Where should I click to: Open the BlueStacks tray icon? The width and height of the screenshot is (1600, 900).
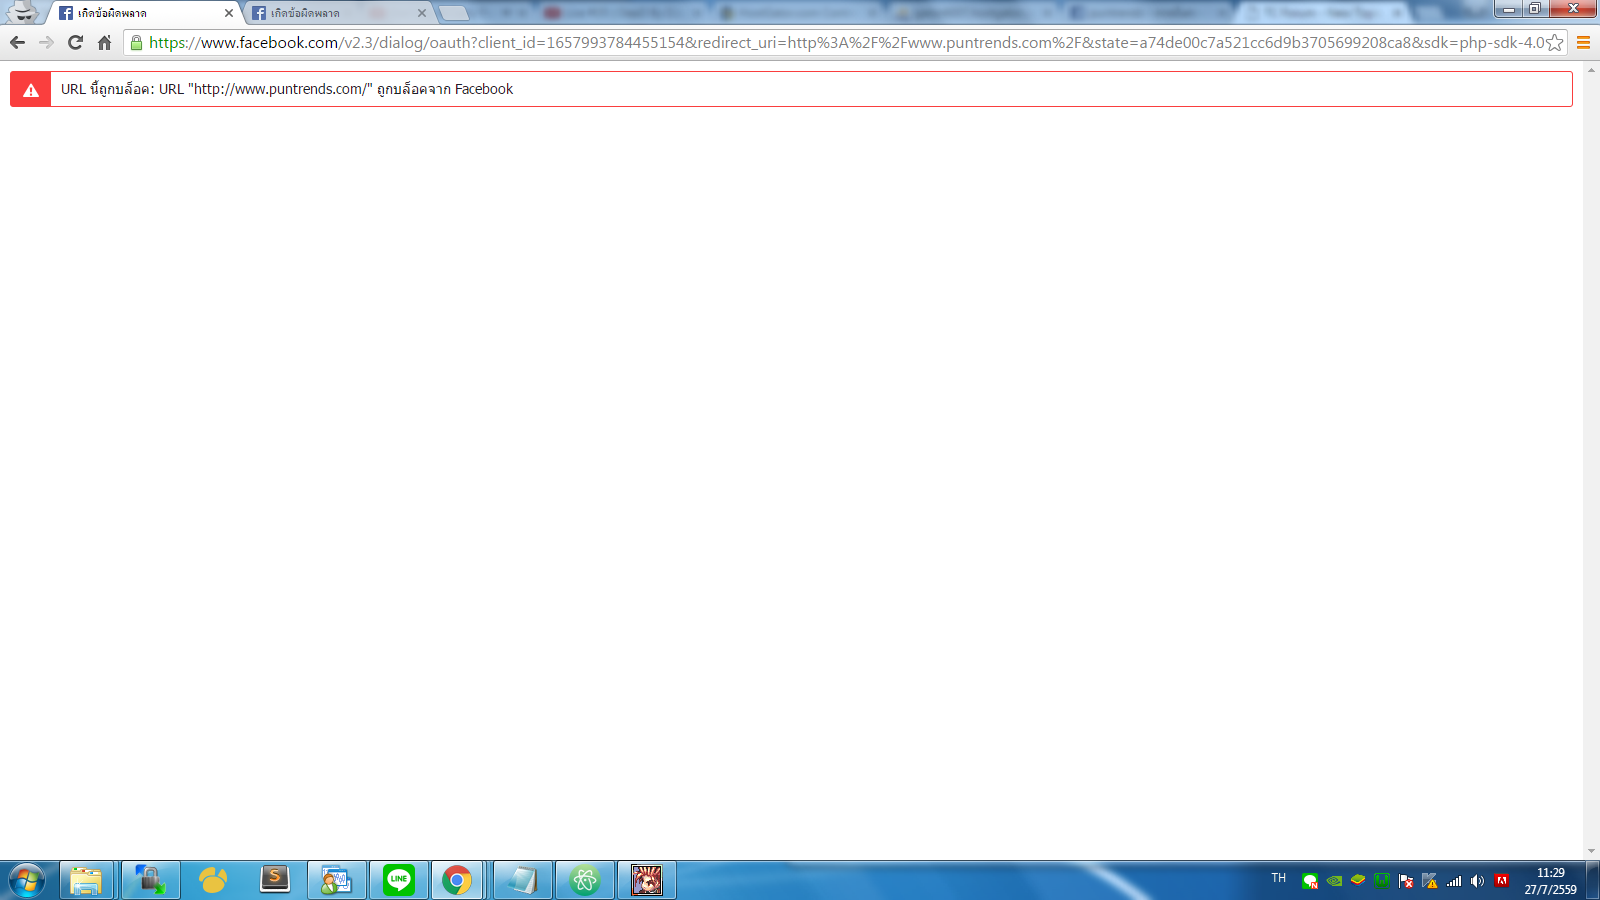point(1358,881)
